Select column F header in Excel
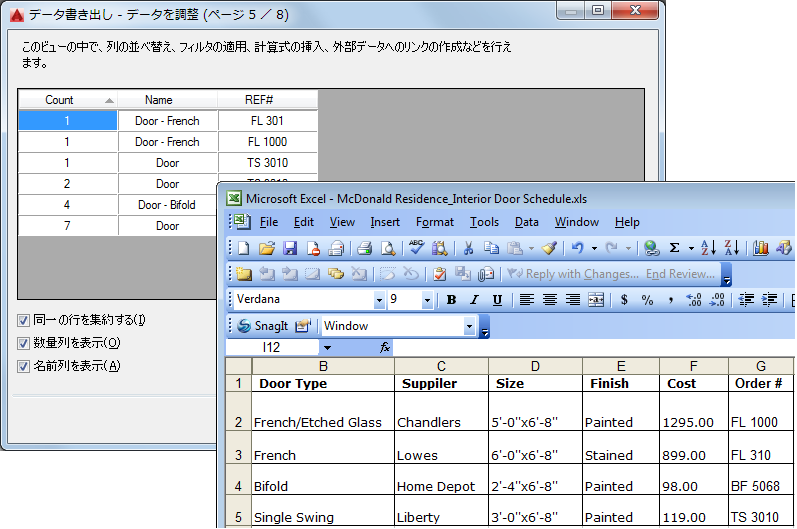797x529 pixels. (693, 366)
